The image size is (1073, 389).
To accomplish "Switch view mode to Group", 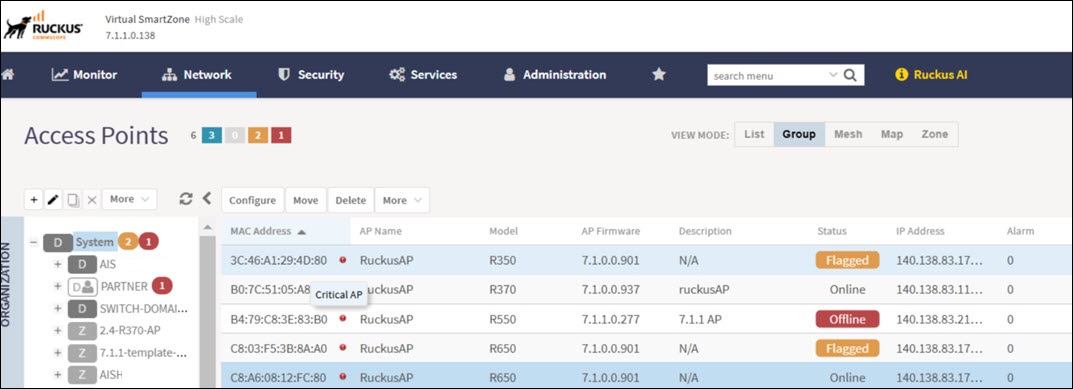I will [799, 134].
